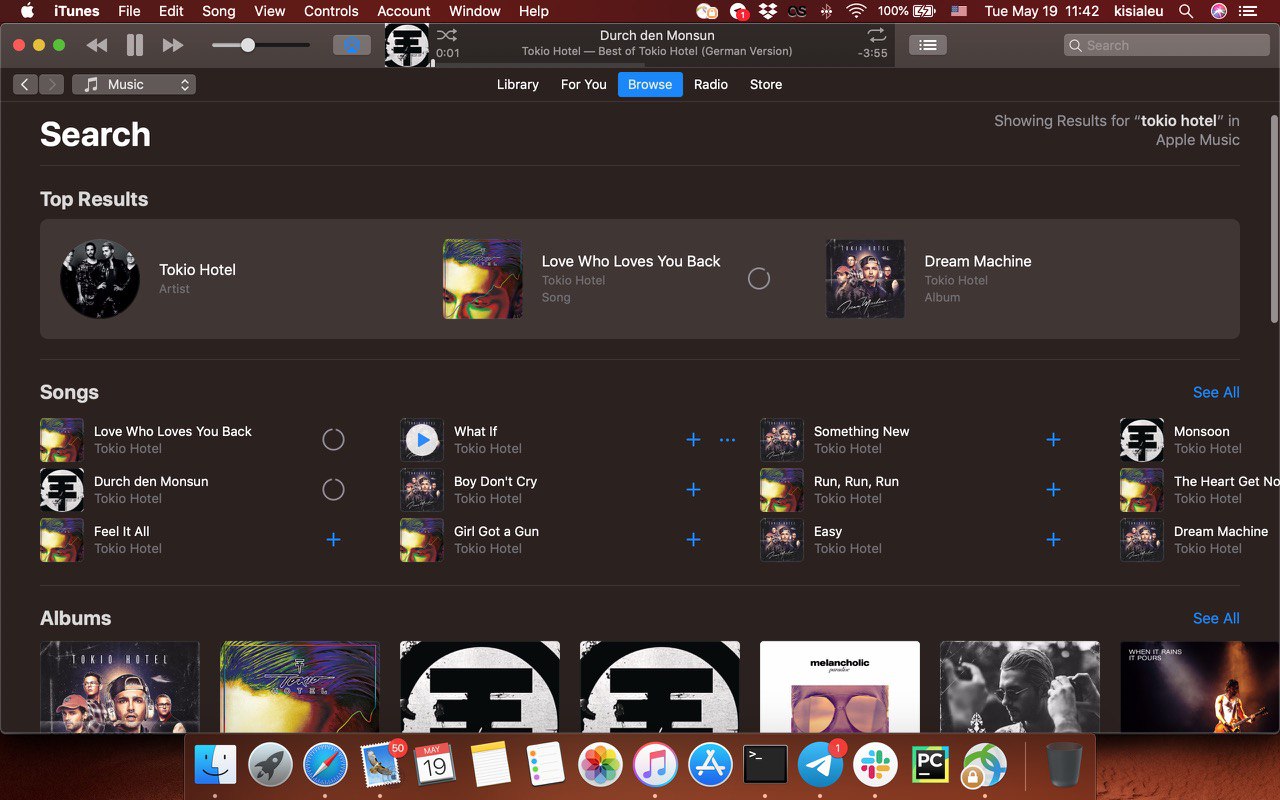The height and width of the screenshot is (800, 1280).
Task: Open Photos from the Dock
Action: point(600,765)
